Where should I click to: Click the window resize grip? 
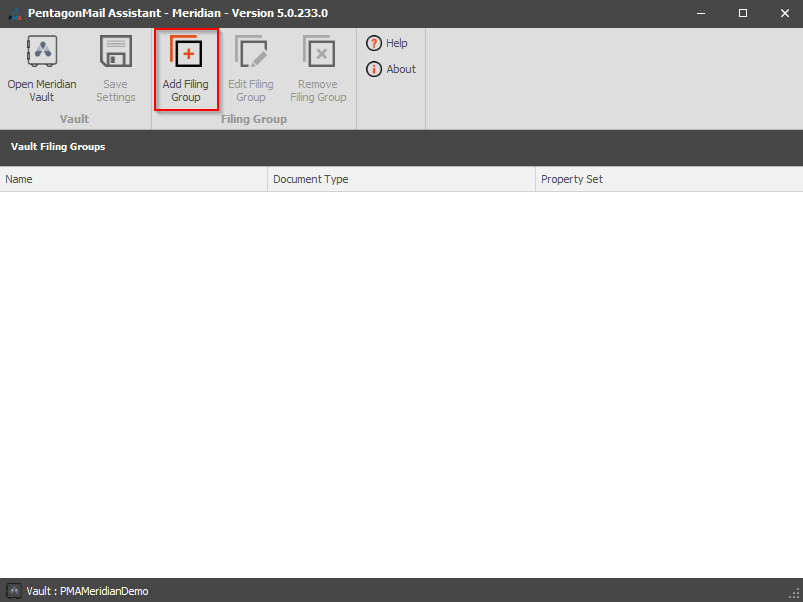(795, 594)
